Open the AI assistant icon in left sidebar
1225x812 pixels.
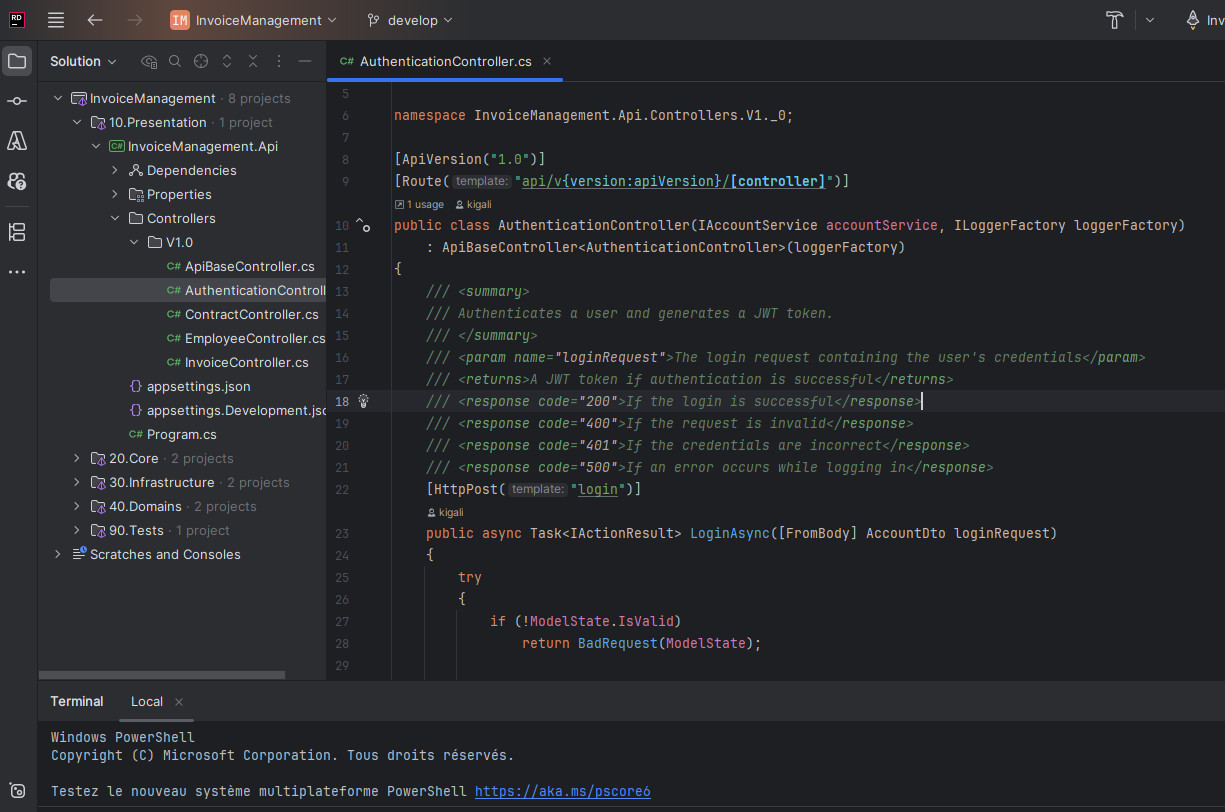click(17, 181)
